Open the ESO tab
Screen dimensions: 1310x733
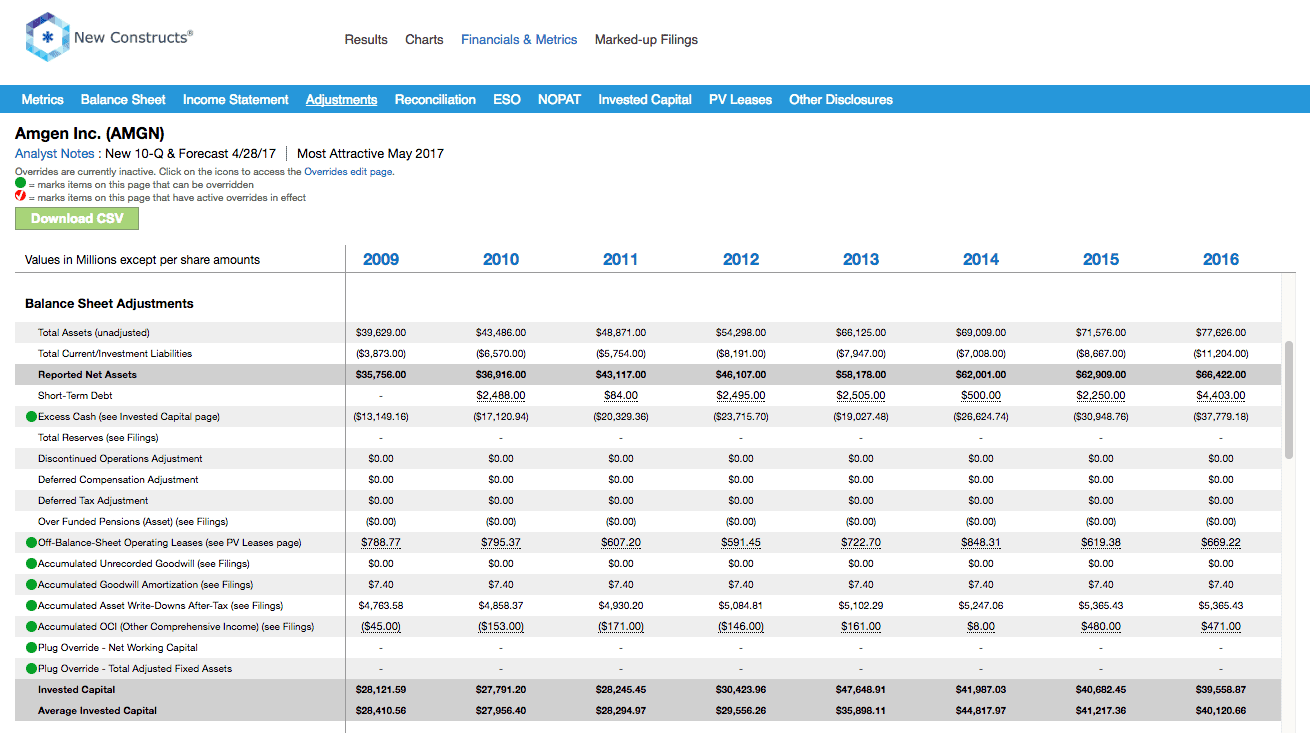(x=507, y=99)
